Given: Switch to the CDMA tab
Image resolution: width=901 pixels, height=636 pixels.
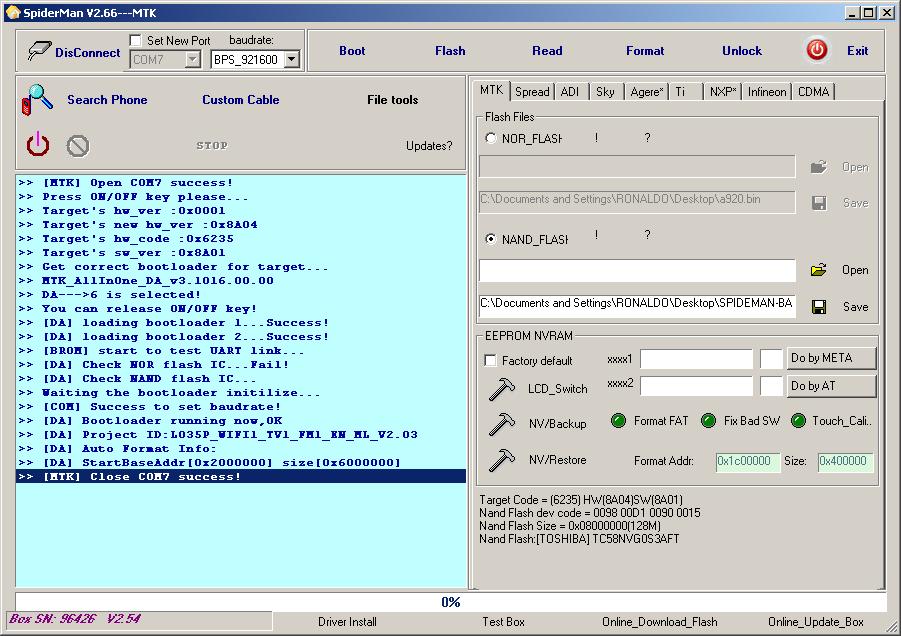Looking at the screenshot, I should click(813, 92).
